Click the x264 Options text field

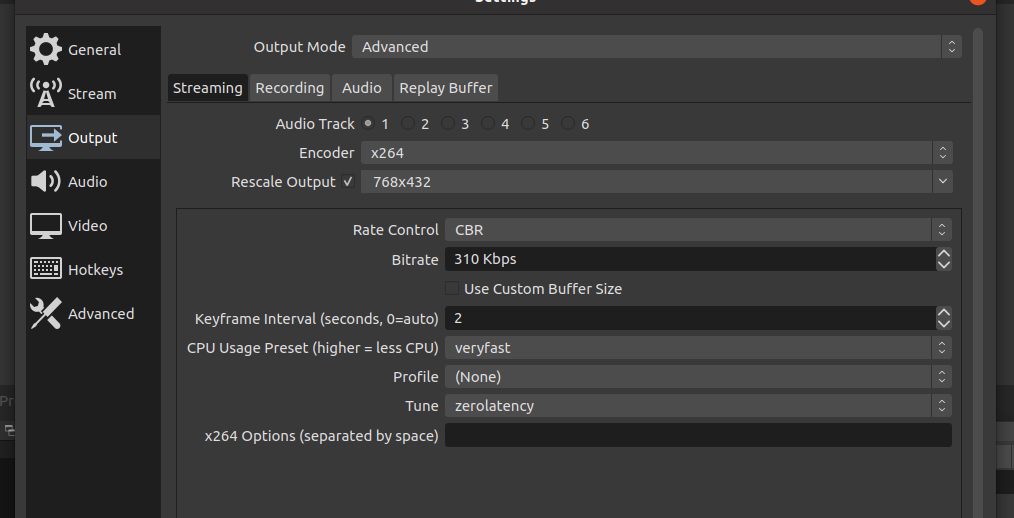pyautogui.click(x=698, y=435)
